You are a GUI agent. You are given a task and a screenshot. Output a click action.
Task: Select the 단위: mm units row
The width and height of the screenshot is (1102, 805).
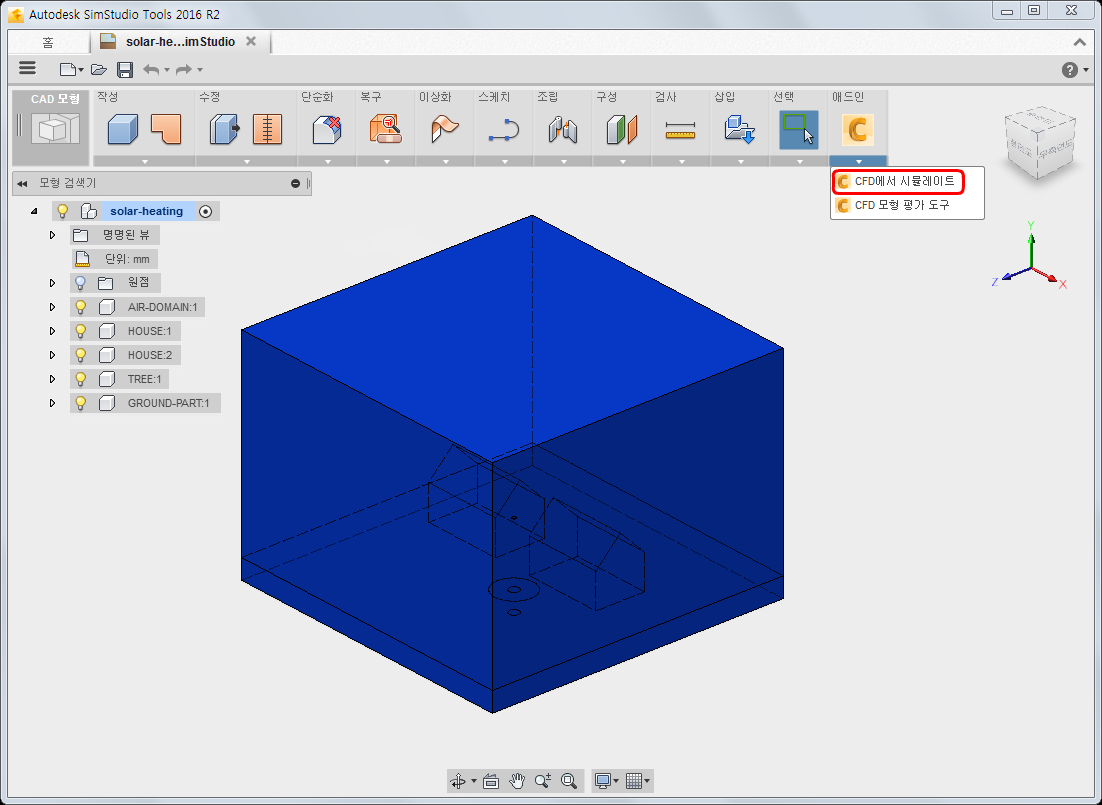(x=115, y=259)
